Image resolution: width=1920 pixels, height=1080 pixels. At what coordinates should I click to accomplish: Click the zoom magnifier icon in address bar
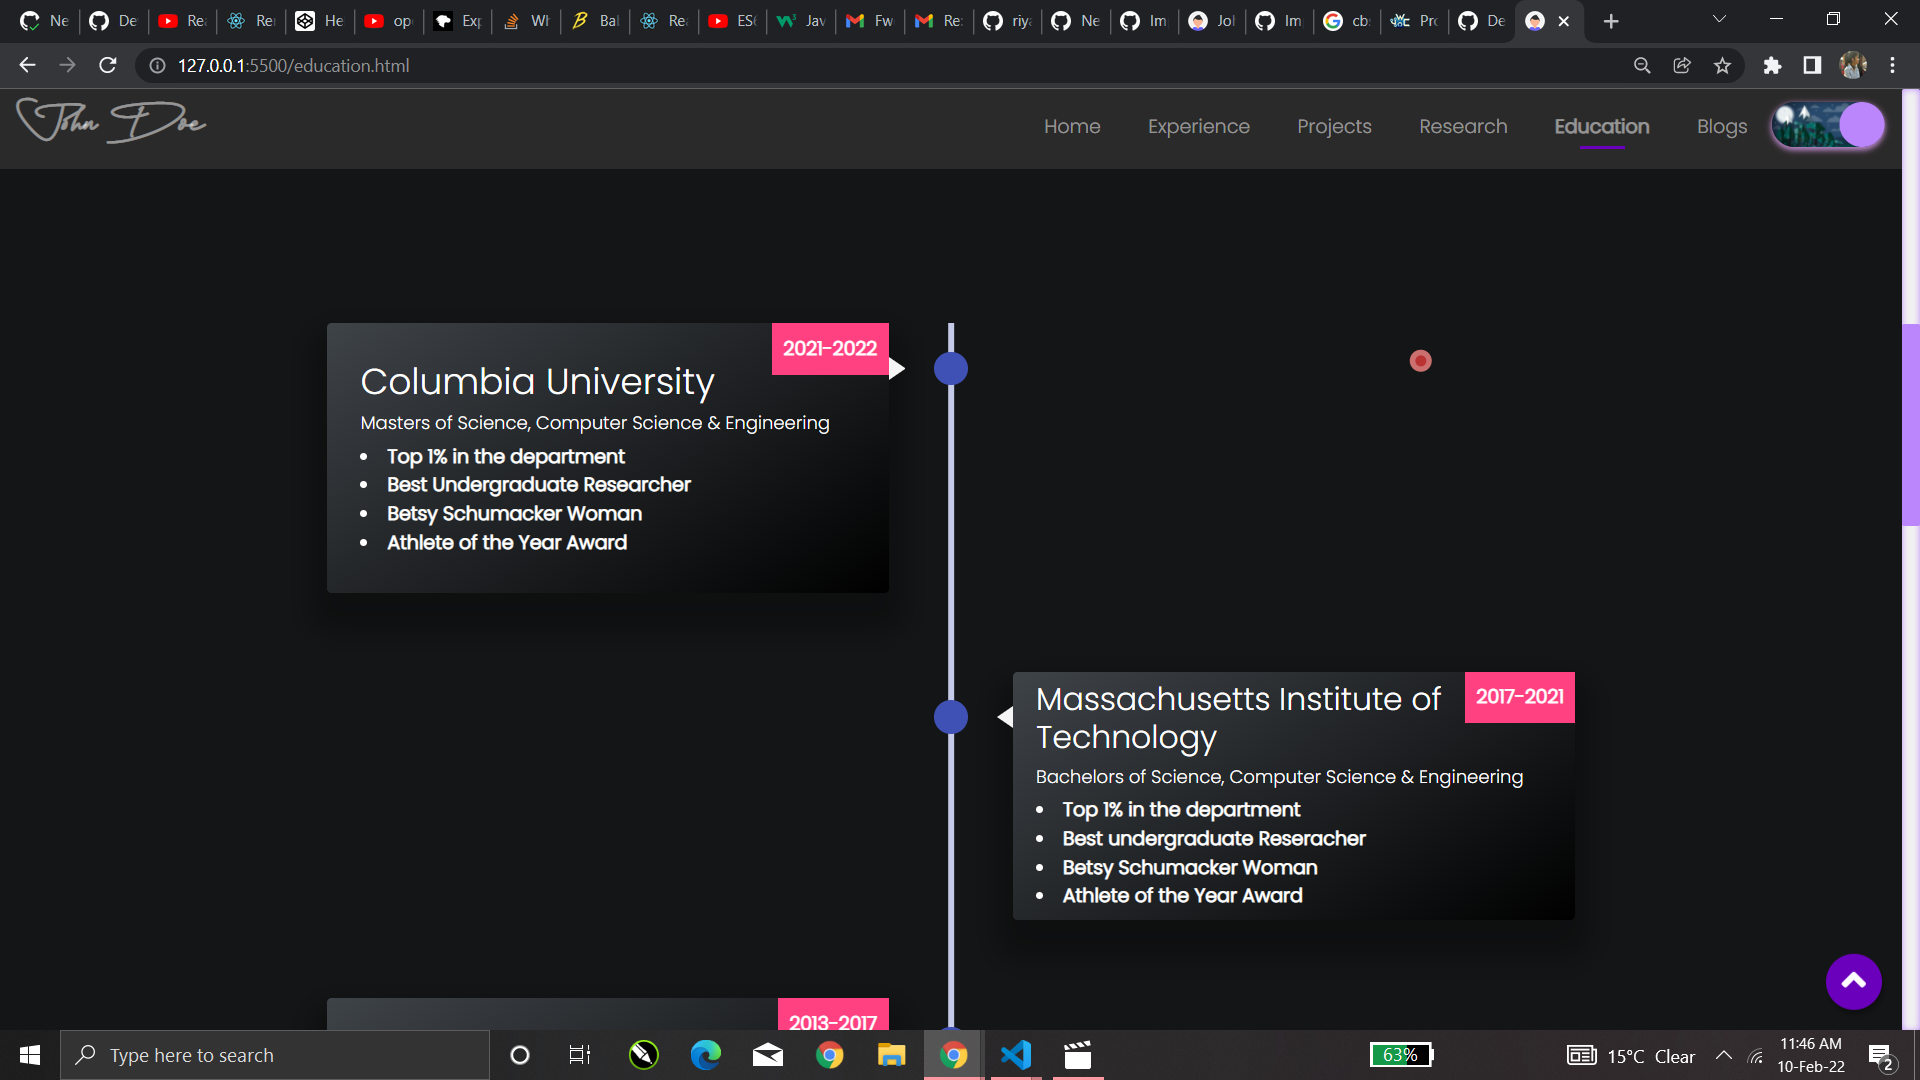(1642, 65)
